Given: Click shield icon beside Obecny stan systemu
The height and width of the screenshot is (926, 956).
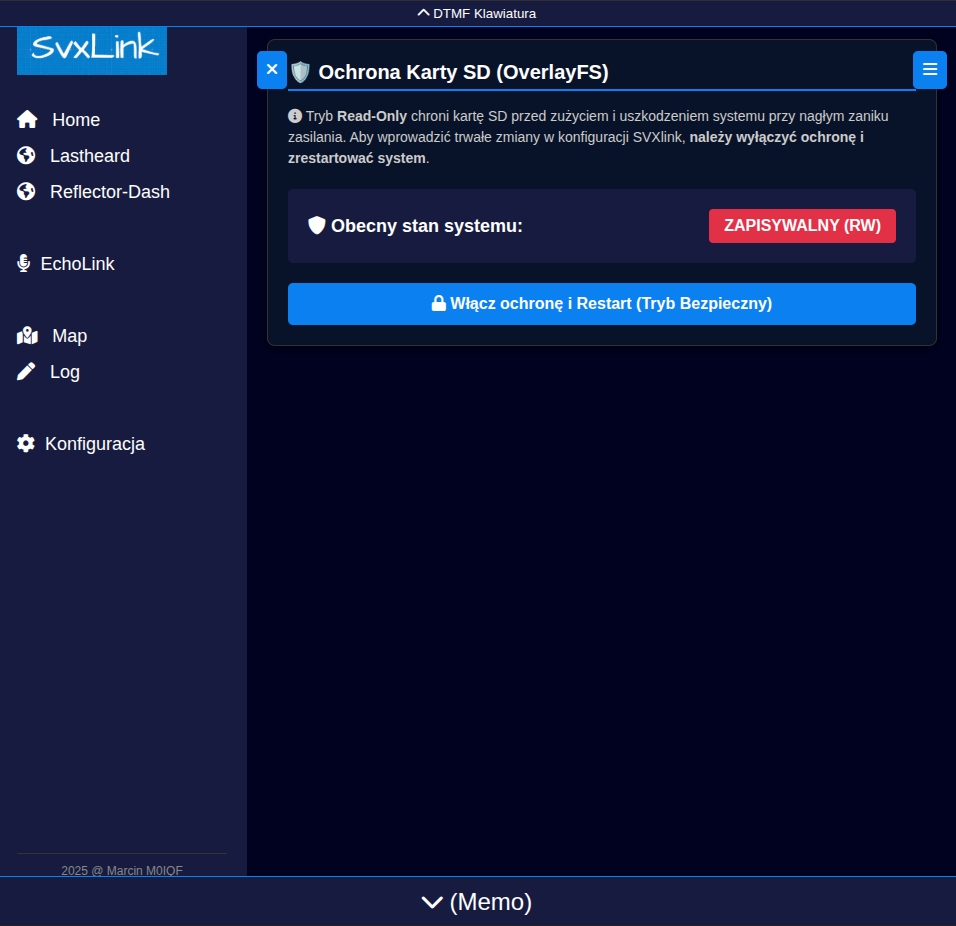Looking at the screenshot, I should [x=317, y=226].
